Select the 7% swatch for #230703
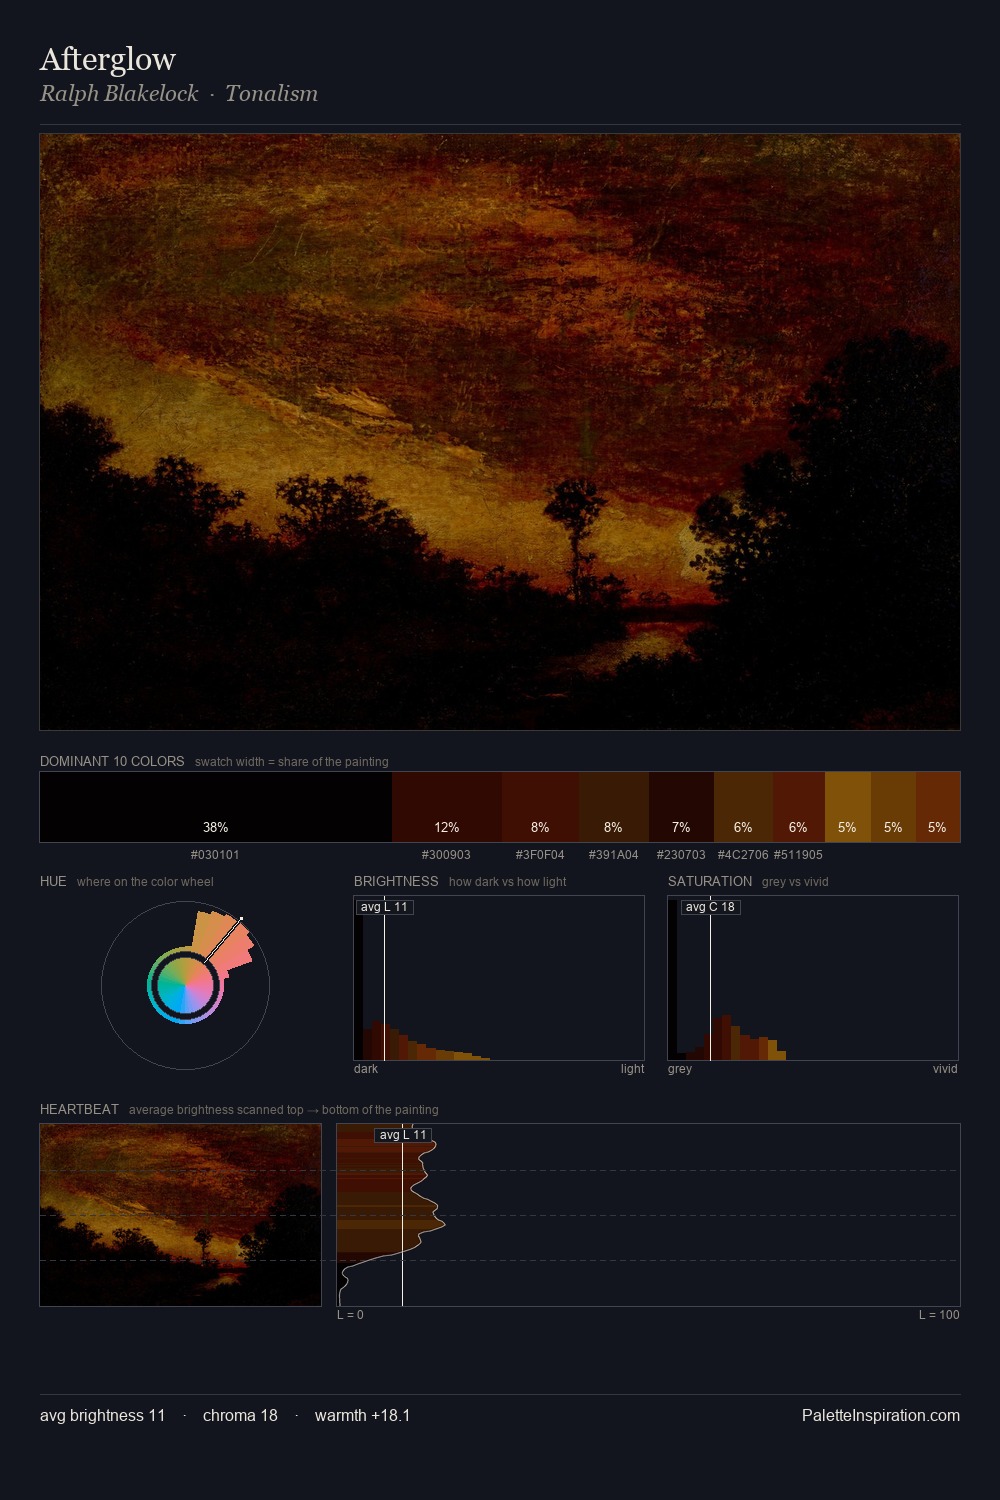This screenshot has height=1500, width=1000. tap(681, 807)
